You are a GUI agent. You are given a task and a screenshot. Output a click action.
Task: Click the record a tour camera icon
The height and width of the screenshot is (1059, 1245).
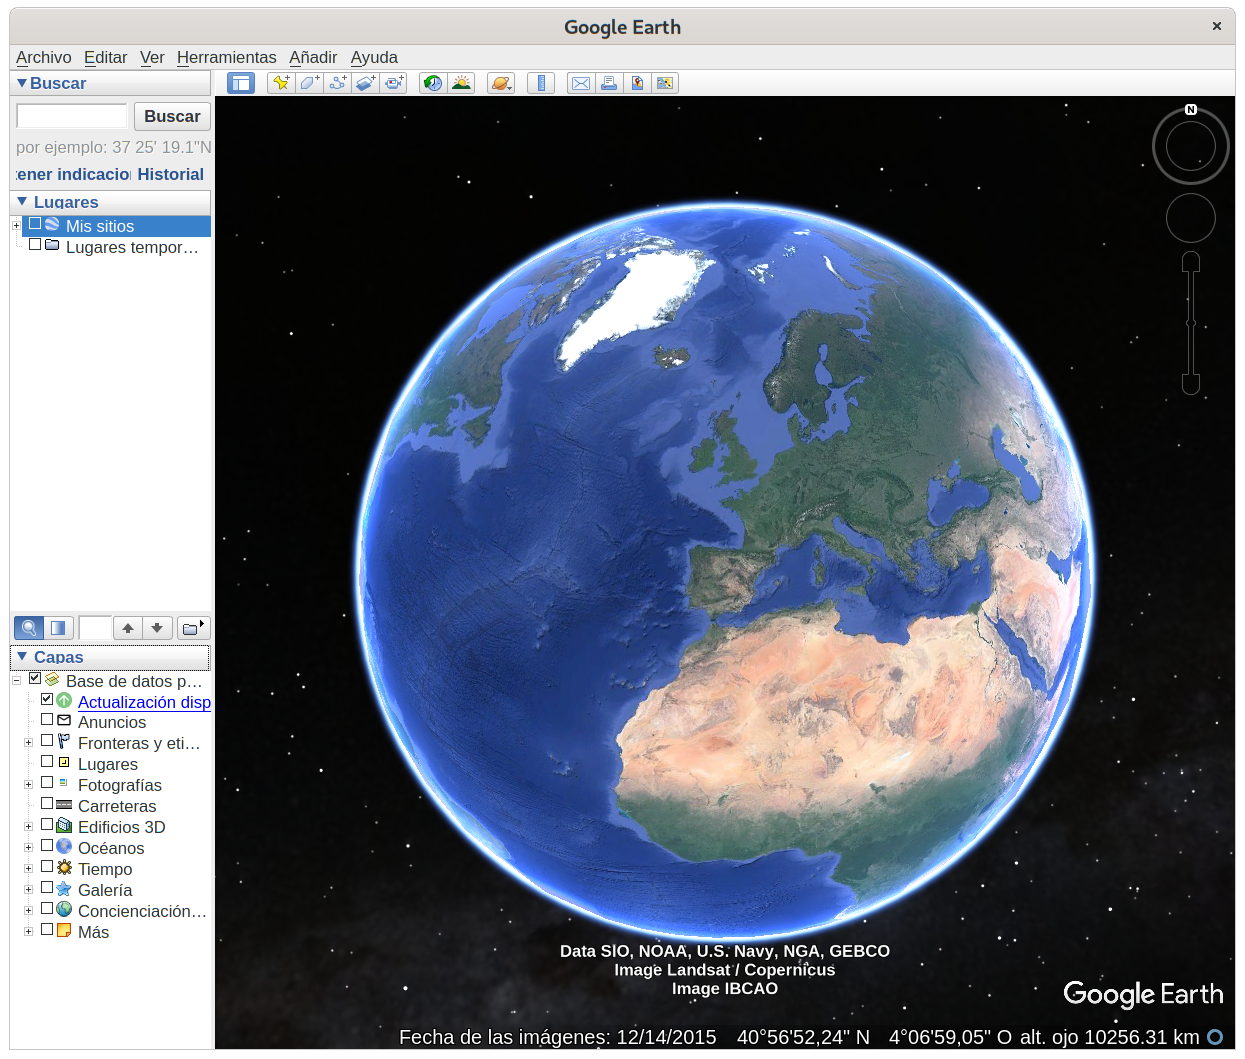click(x=394, y=83)
